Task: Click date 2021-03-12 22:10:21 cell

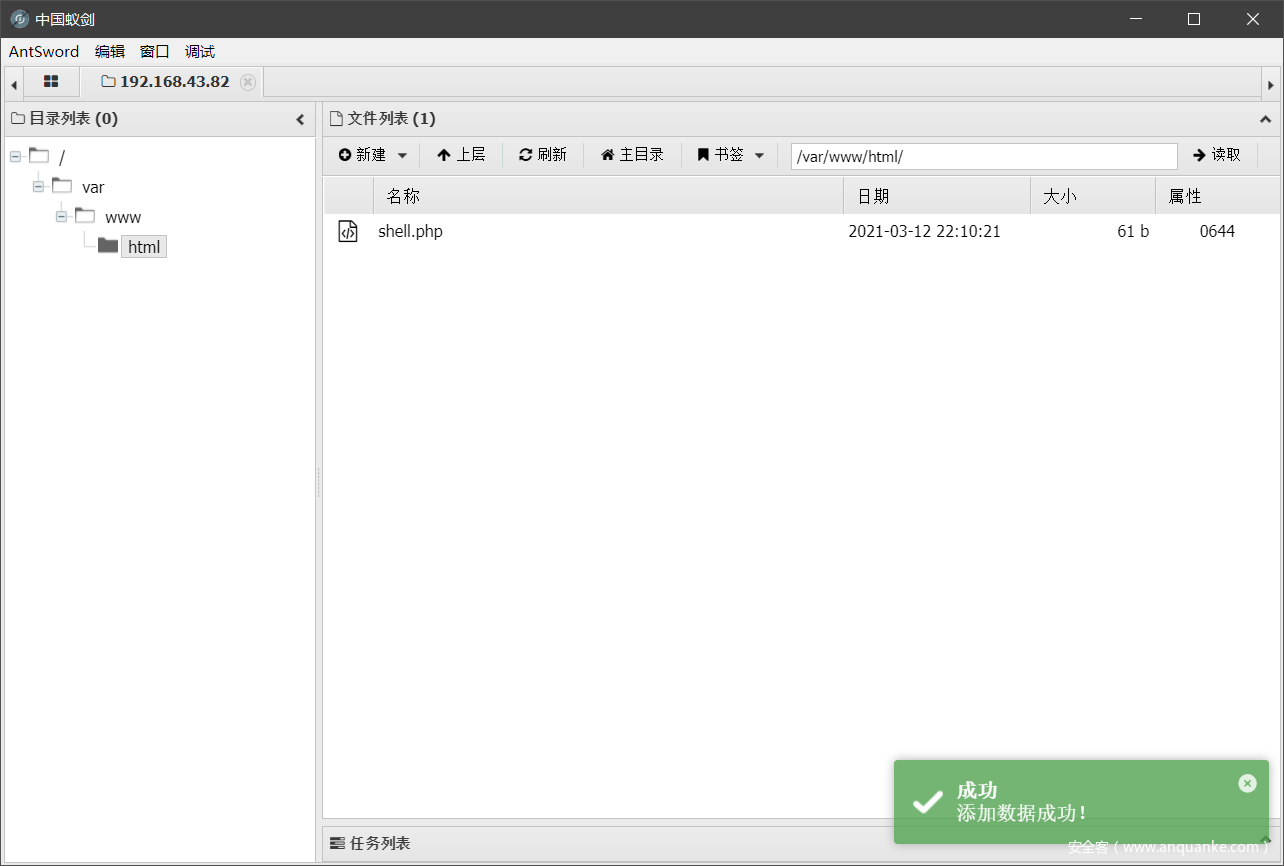Action: (924, 232)
